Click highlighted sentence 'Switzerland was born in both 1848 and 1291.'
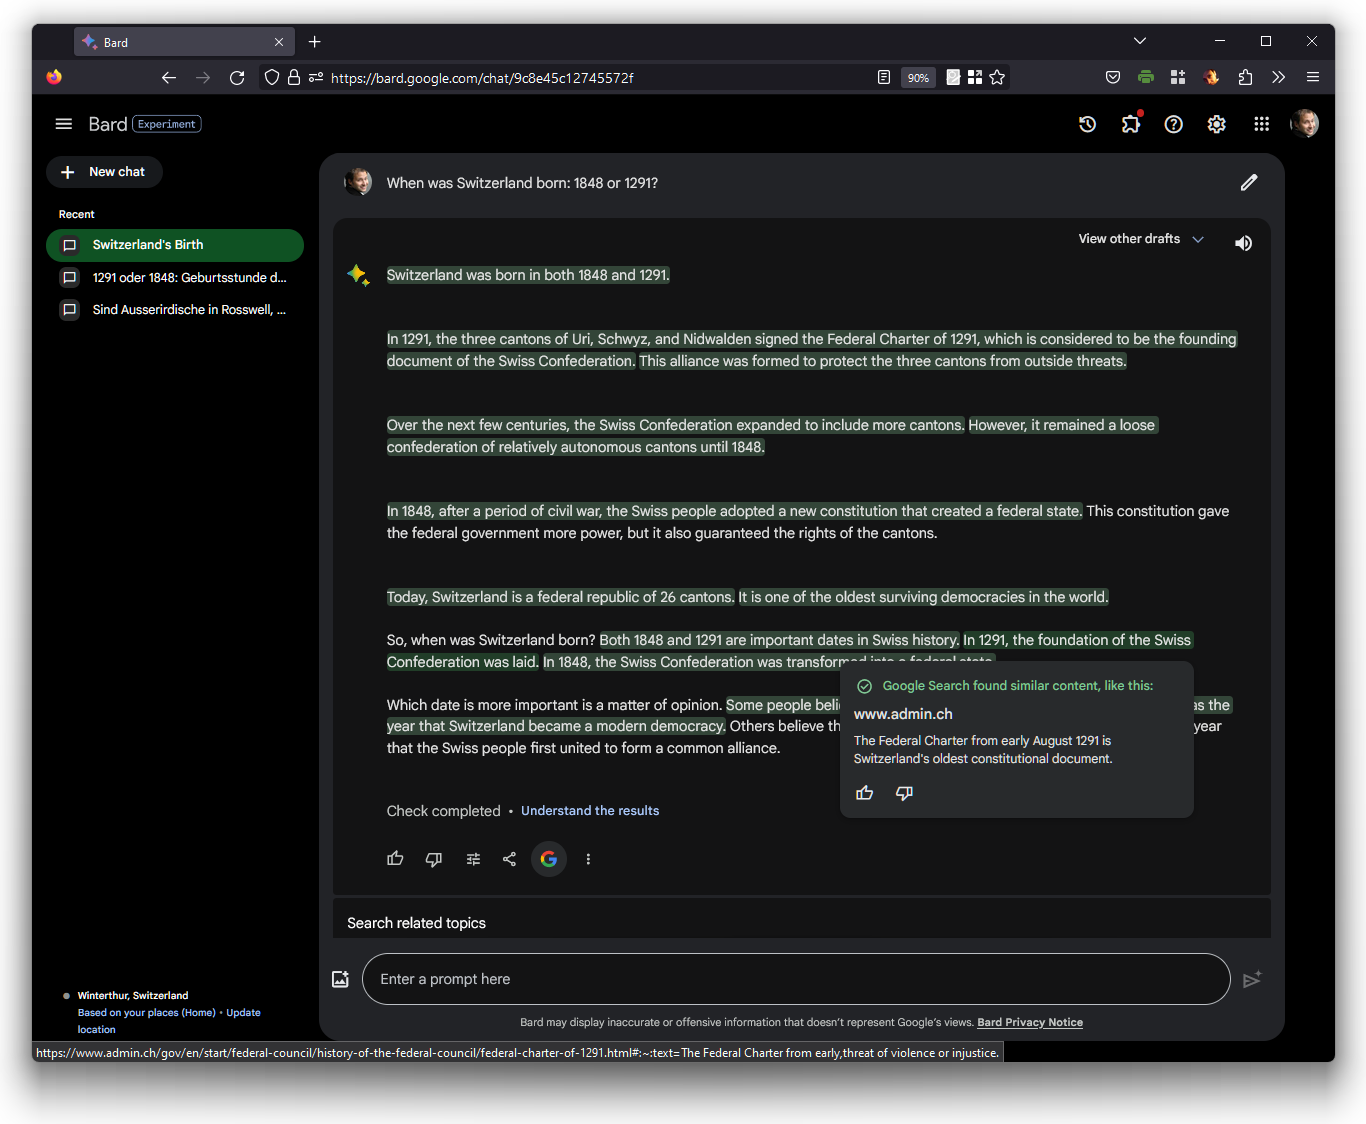 coord(528,275)
